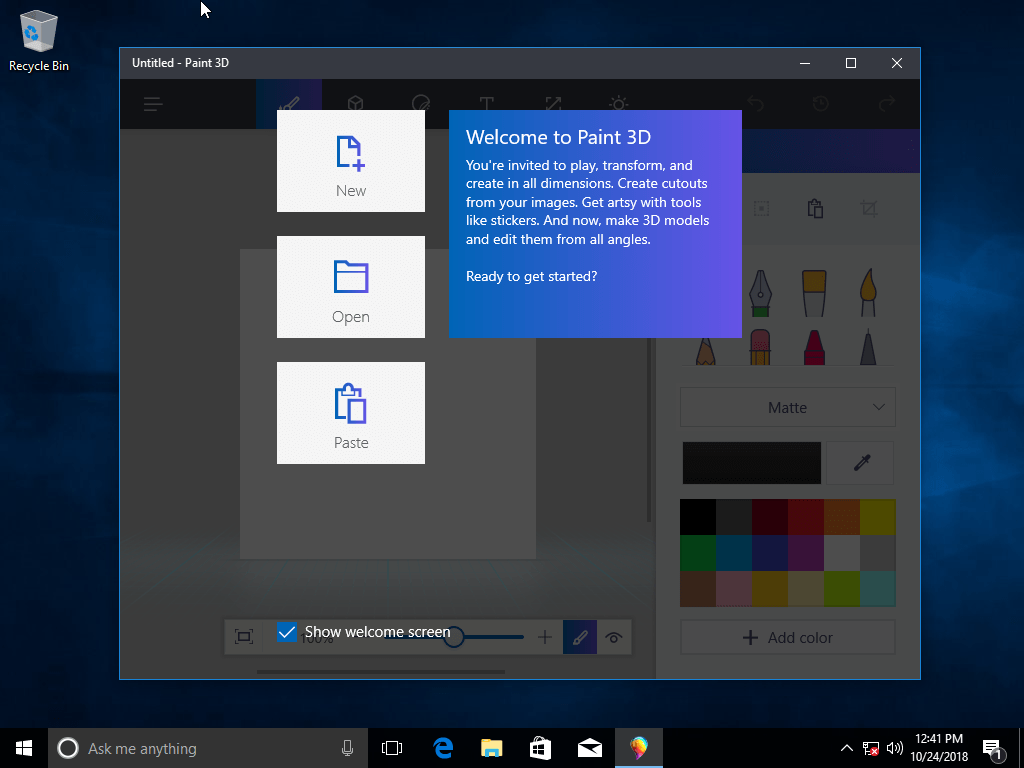Screen dimensions: 1024x768
Task: Expand the Matte material dropdown
Action: tap(788, 407)
